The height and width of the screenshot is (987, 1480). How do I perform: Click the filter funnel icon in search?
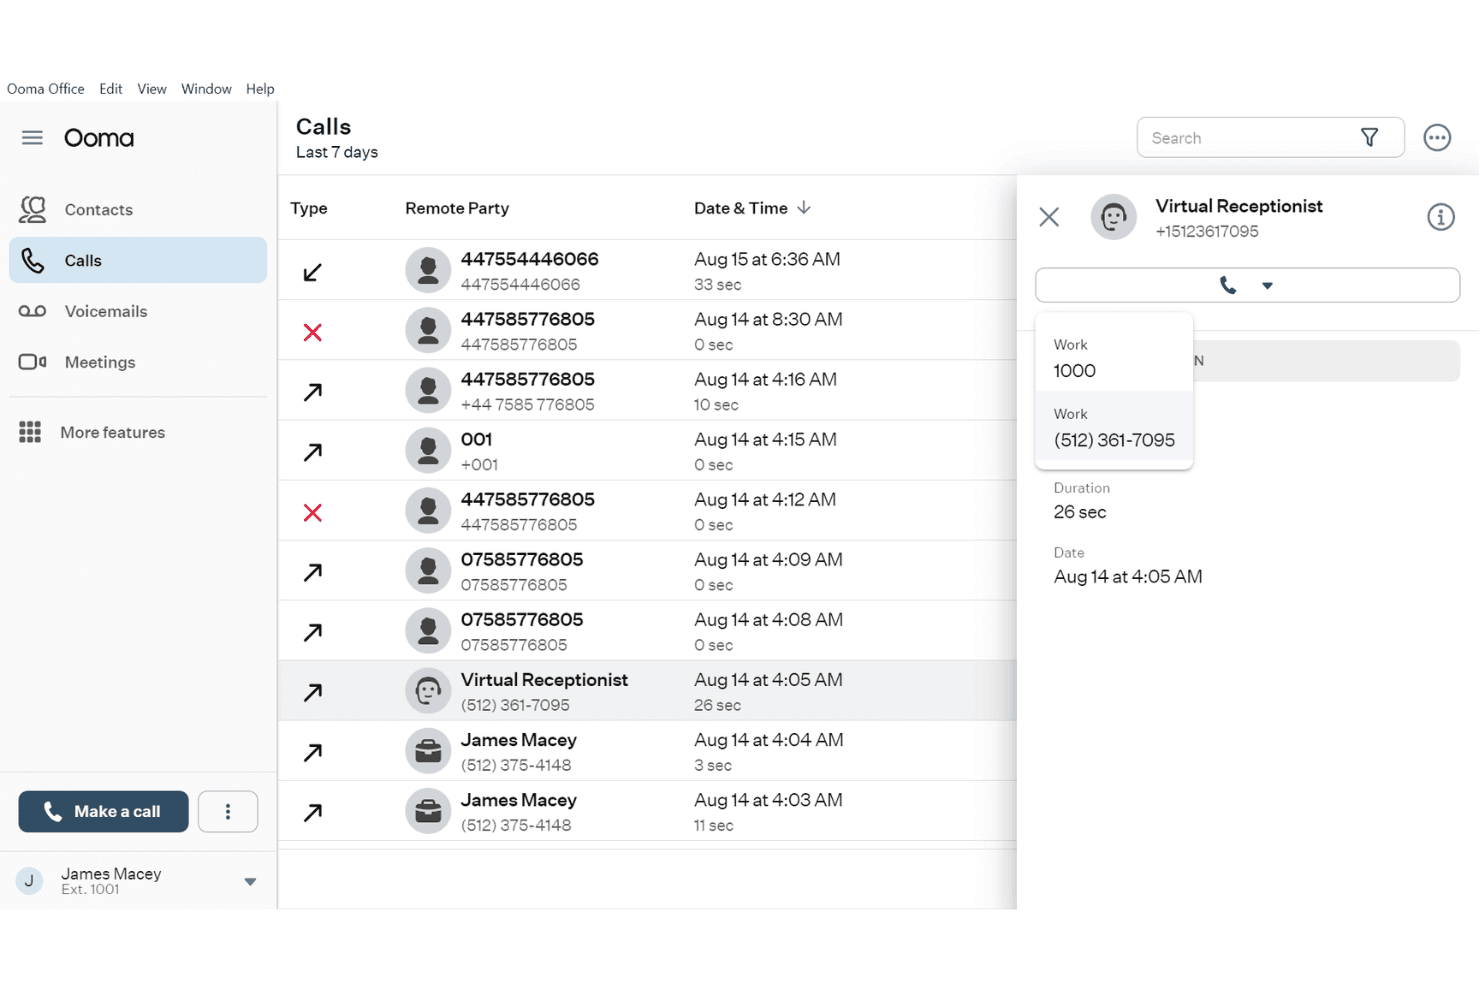[1369, 138]
